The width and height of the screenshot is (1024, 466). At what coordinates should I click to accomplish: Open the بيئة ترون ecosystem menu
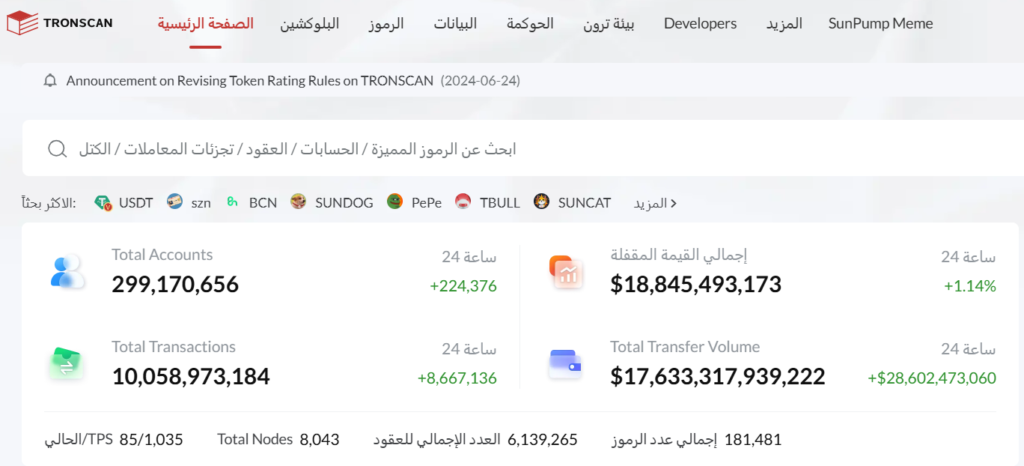pos(609,24)
